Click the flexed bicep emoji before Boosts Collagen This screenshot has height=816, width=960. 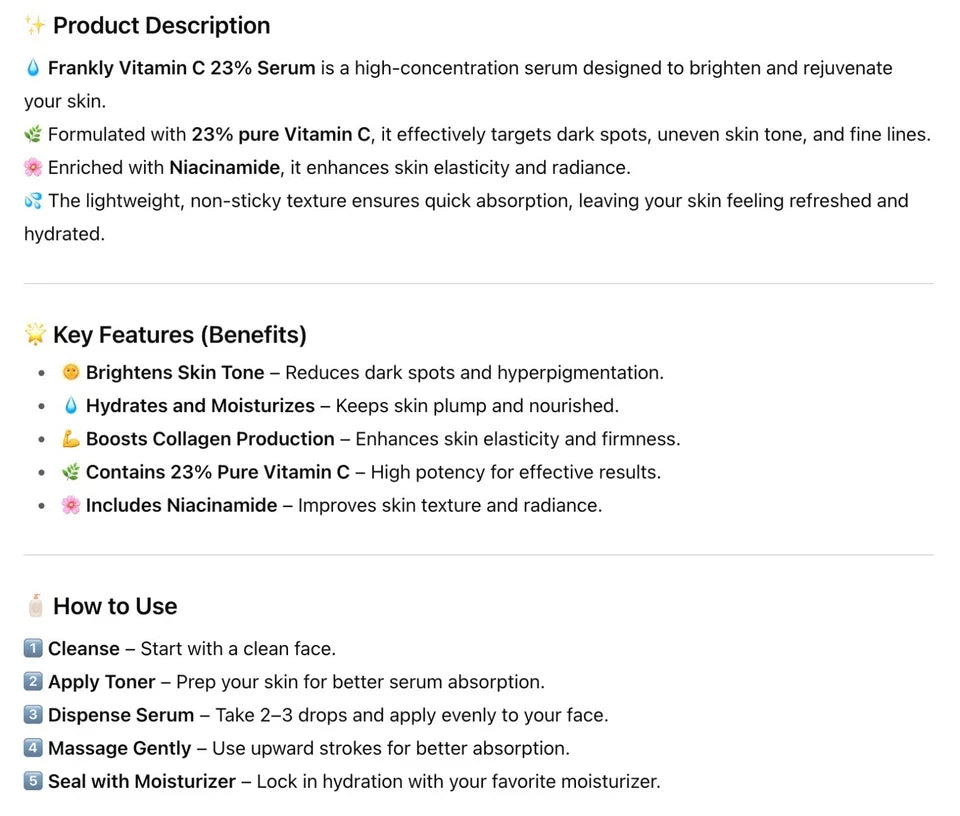[71, 438]
